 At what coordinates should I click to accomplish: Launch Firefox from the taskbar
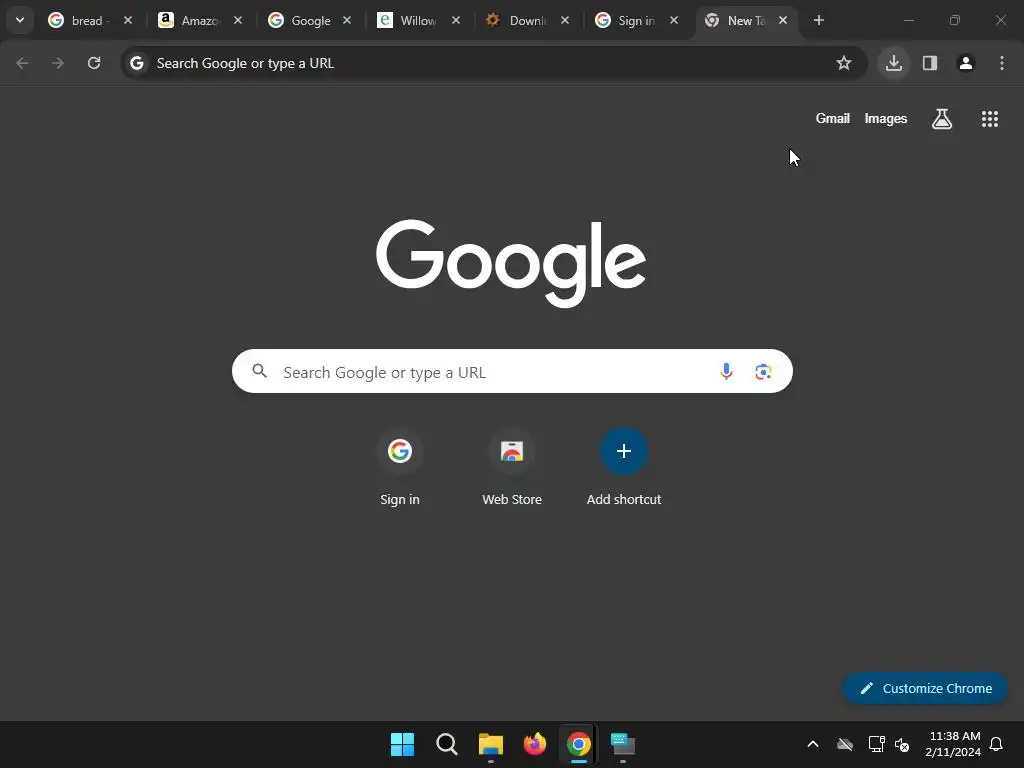[x=535, y=744]
